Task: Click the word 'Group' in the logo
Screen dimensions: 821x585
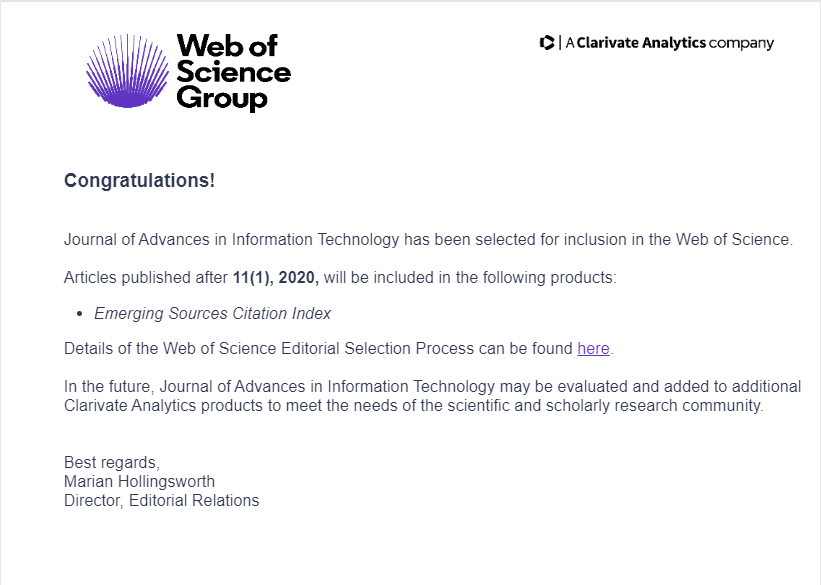Action: click(x=222, y=98)
